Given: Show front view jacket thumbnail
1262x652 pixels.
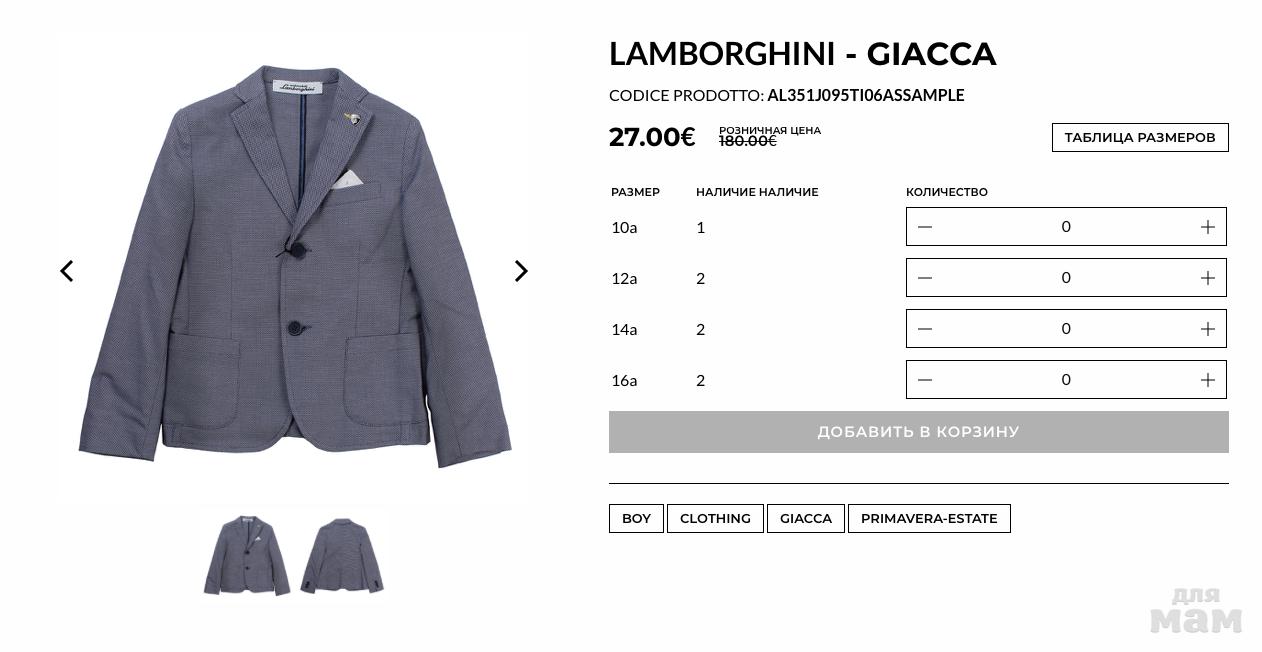Looking at the screenshot, I should (246, 555).
